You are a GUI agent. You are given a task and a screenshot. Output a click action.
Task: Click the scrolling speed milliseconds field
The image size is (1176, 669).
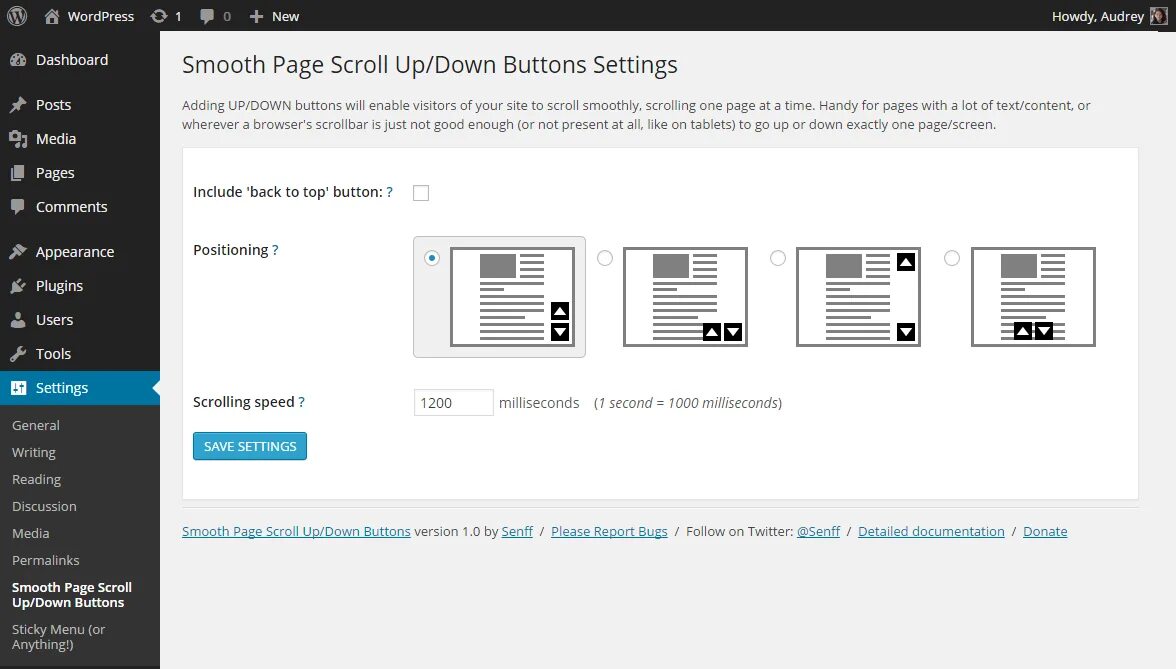click(454, 403)
